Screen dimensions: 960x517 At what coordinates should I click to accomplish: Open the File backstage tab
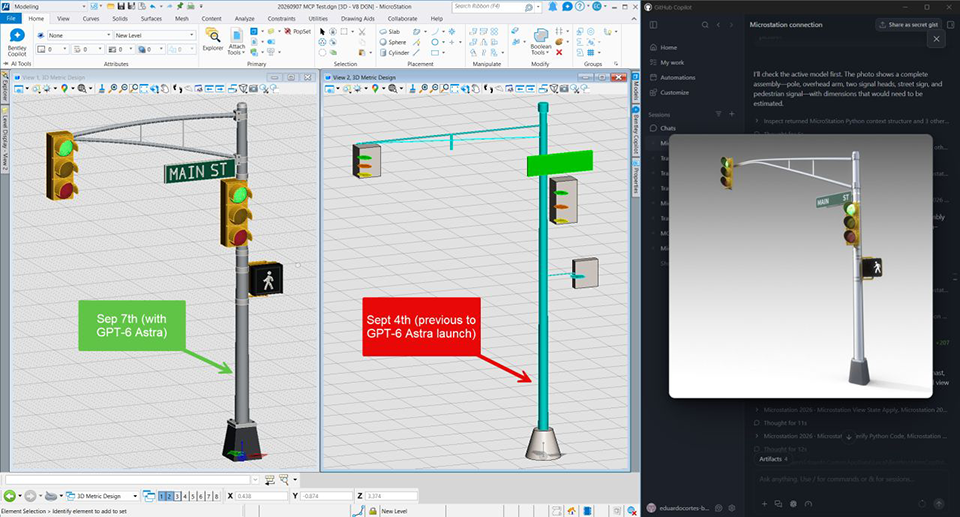click(x=11, y=18)
